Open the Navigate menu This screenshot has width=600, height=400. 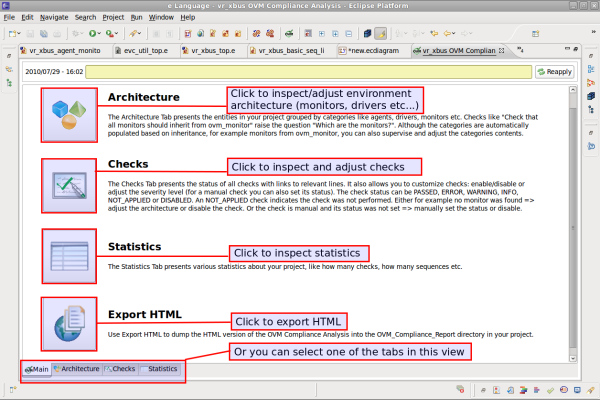coord(54,17)
